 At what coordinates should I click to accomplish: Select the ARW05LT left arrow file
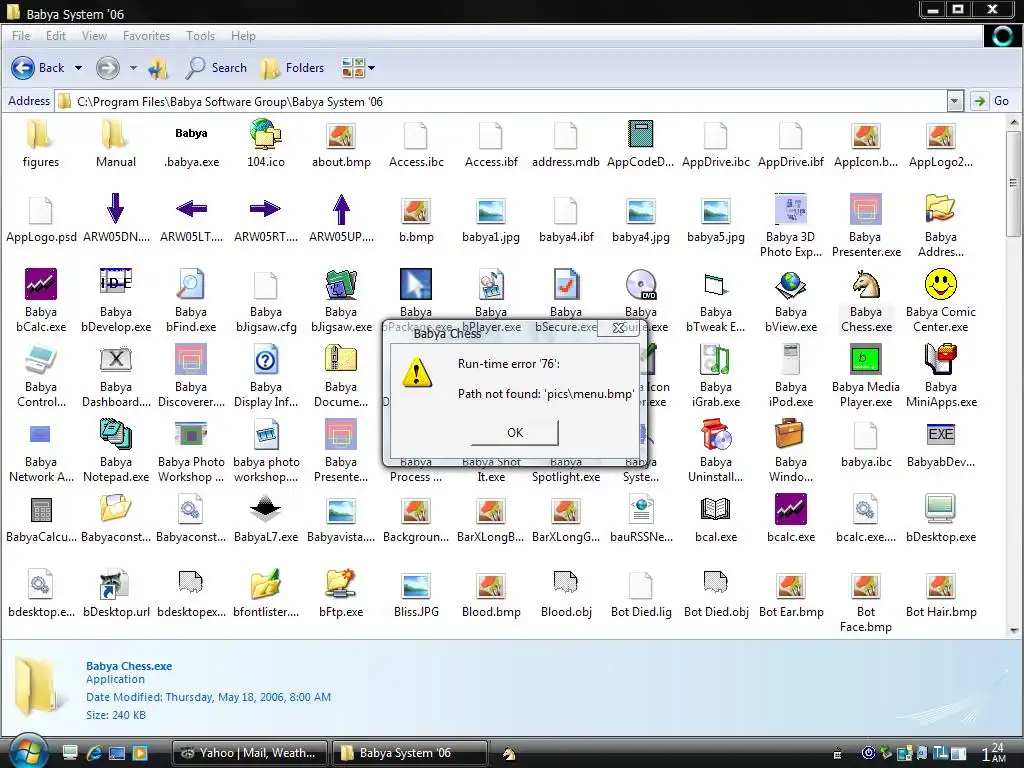coord(191,219)
